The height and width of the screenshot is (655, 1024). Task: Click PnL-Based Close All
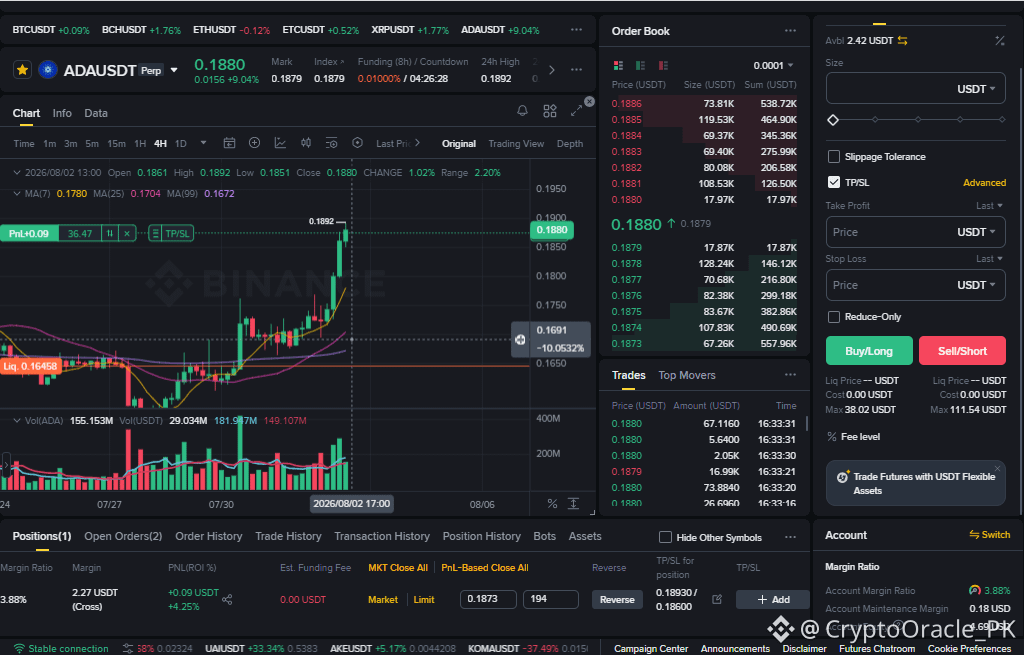[x=485, y=567]
